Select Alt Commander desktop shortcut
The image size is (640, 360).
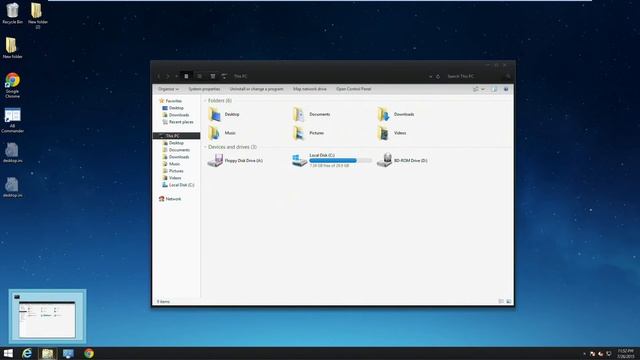click(x=12, y=120)
